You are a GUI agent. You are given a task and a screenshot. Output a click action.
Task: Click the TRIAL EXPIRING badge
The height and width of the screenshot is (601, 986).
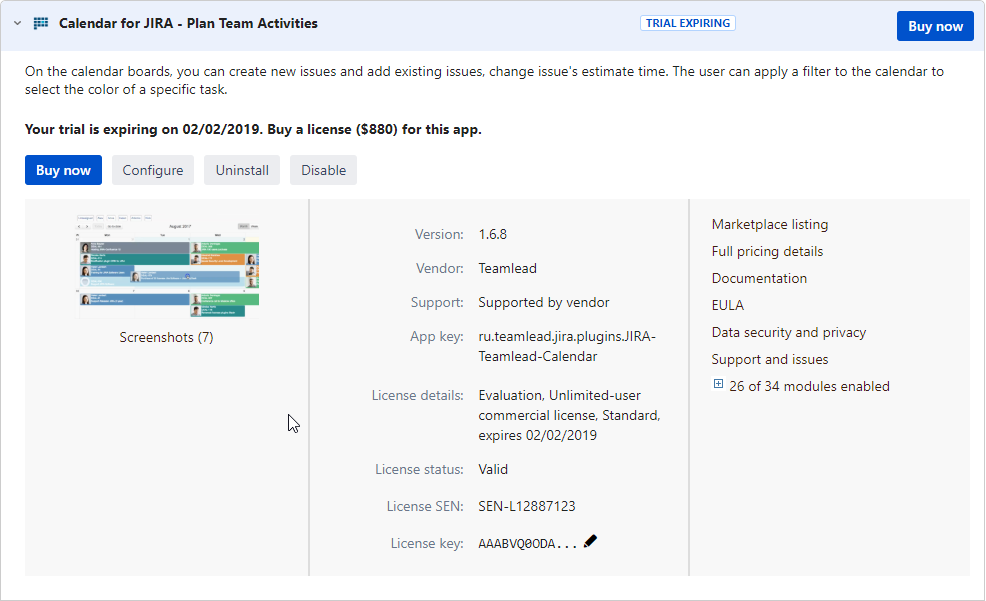688,23
